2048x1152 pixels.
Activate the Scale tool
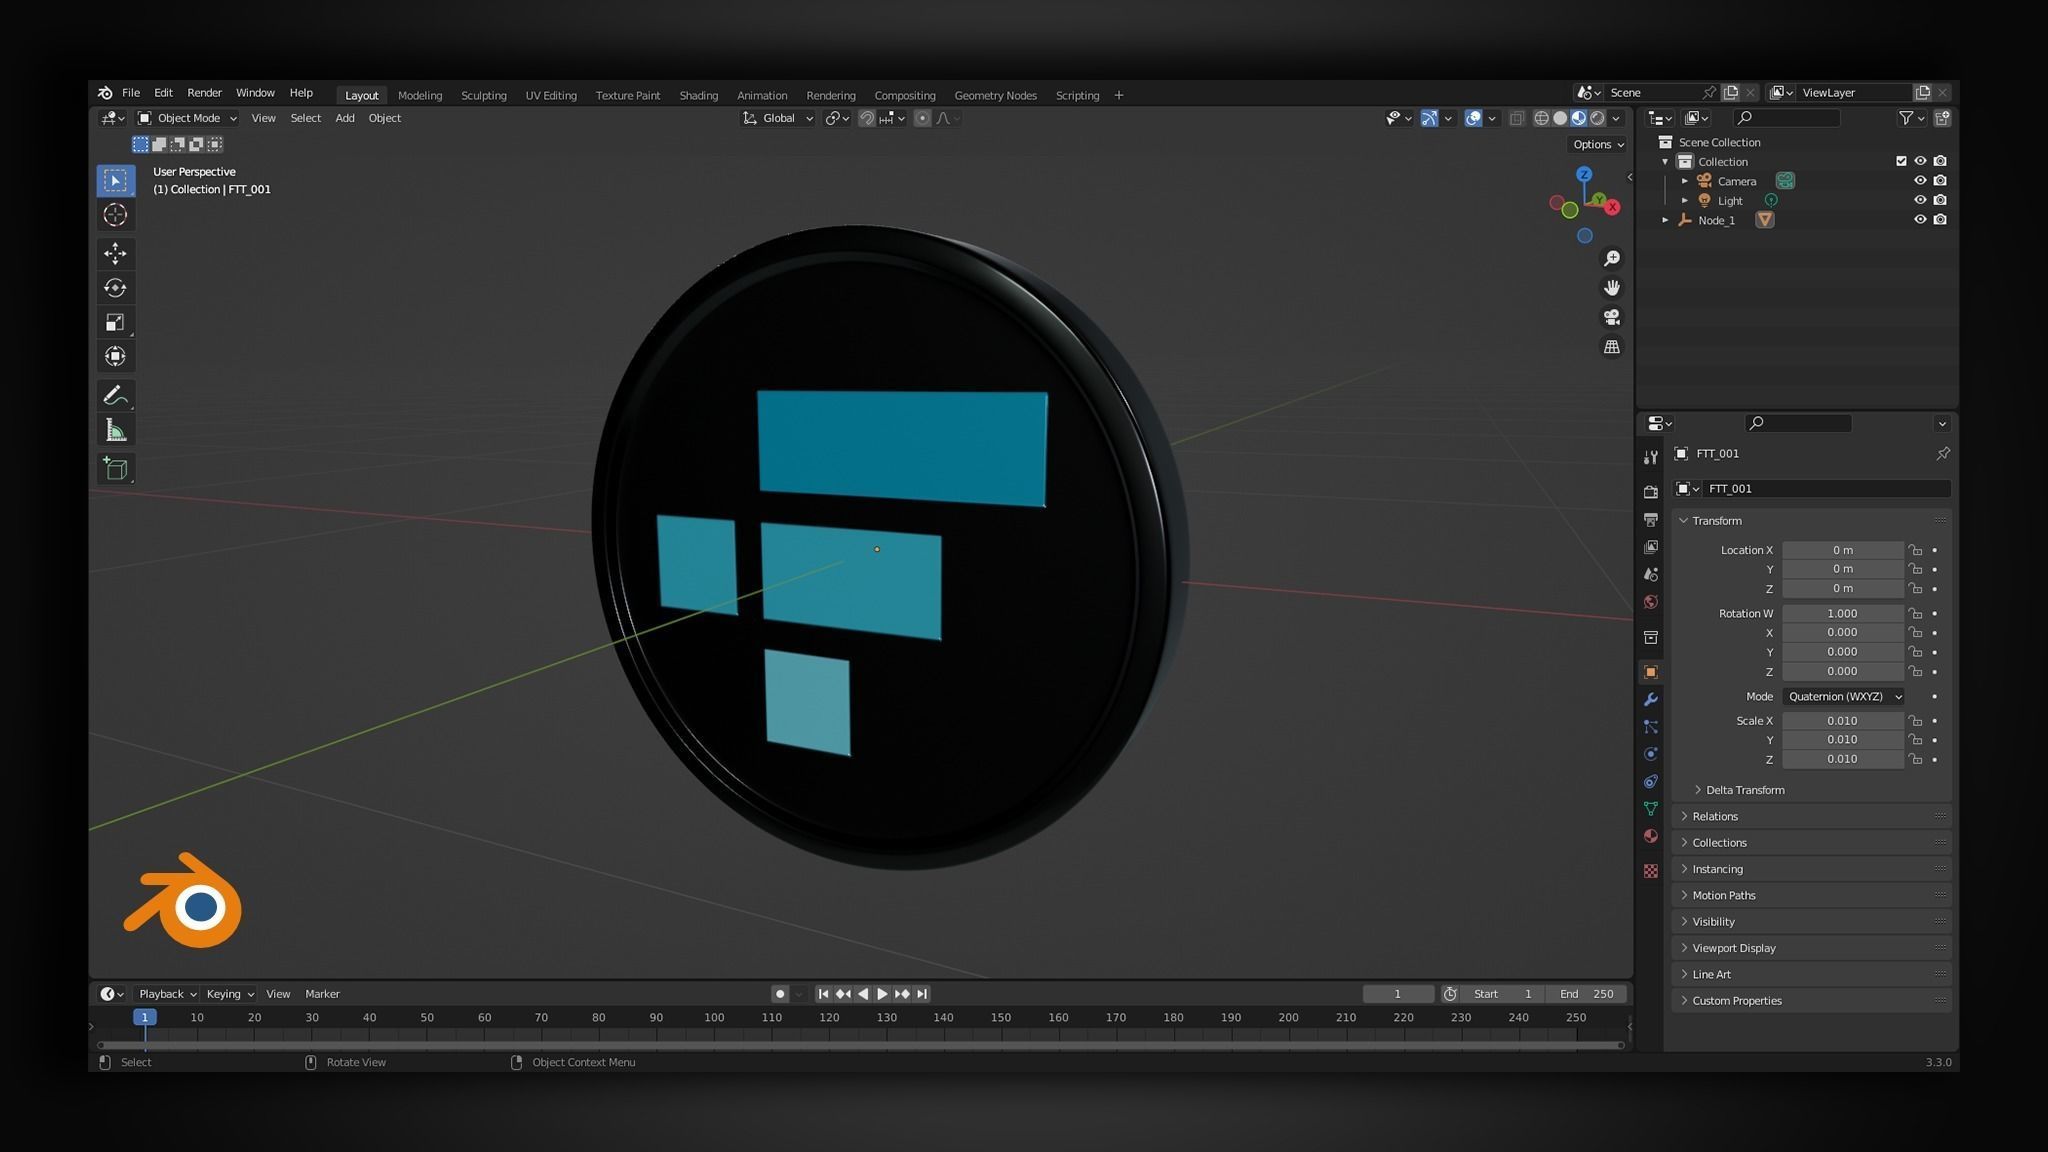point(115,322)
